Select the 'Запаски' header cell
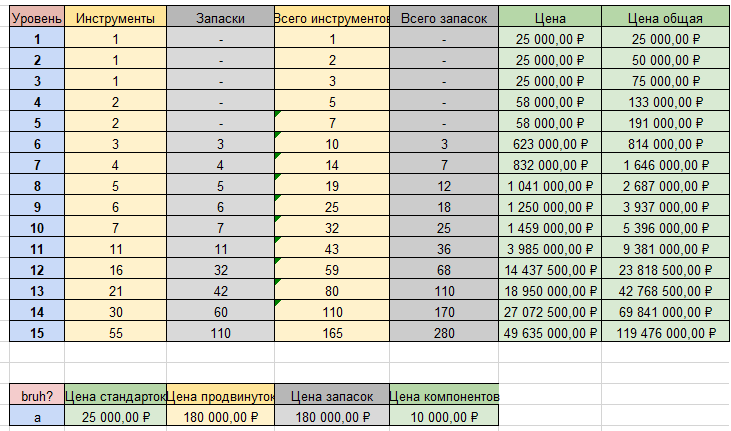 221,17
